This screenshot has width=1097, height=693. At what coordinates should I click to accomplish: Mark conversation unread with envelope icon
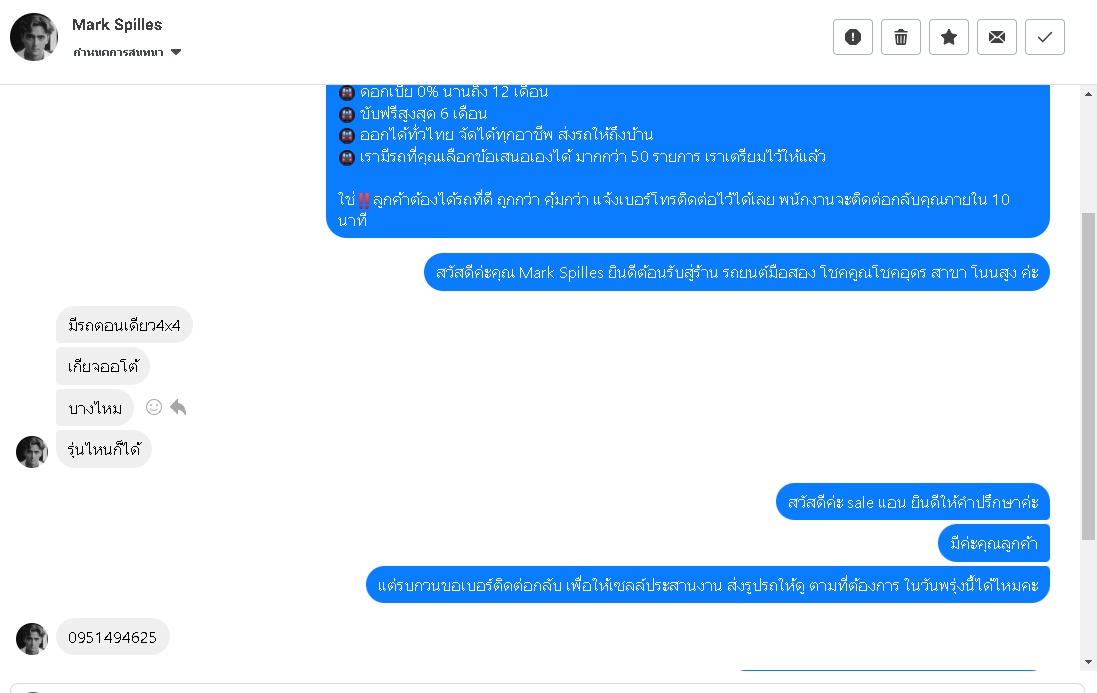996,37
